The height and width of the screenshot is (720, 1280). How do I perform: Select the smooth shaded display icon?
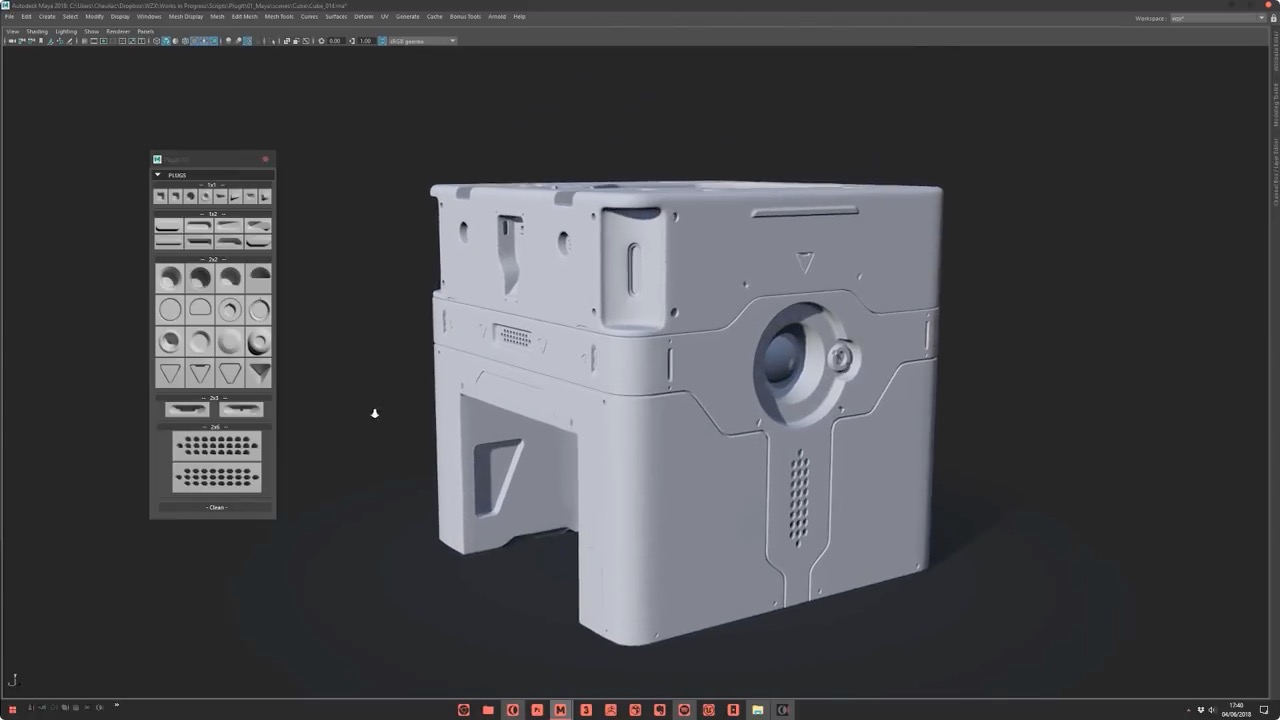(x=166, y=41)
